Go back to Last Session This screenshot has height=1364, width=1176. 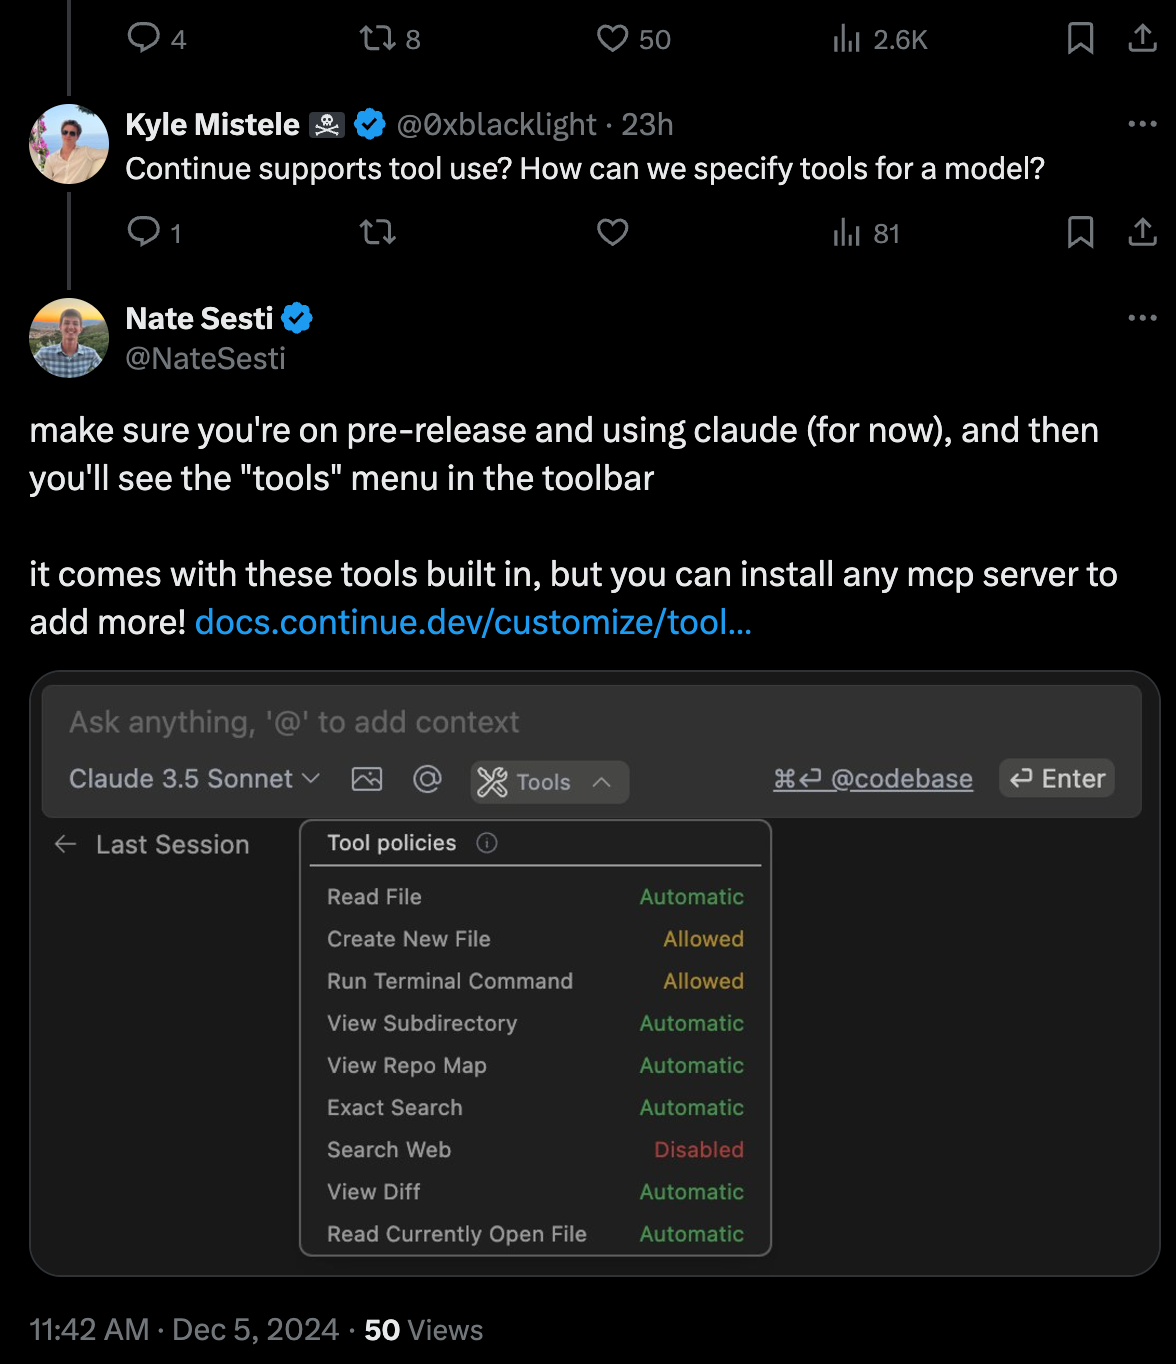152,845
